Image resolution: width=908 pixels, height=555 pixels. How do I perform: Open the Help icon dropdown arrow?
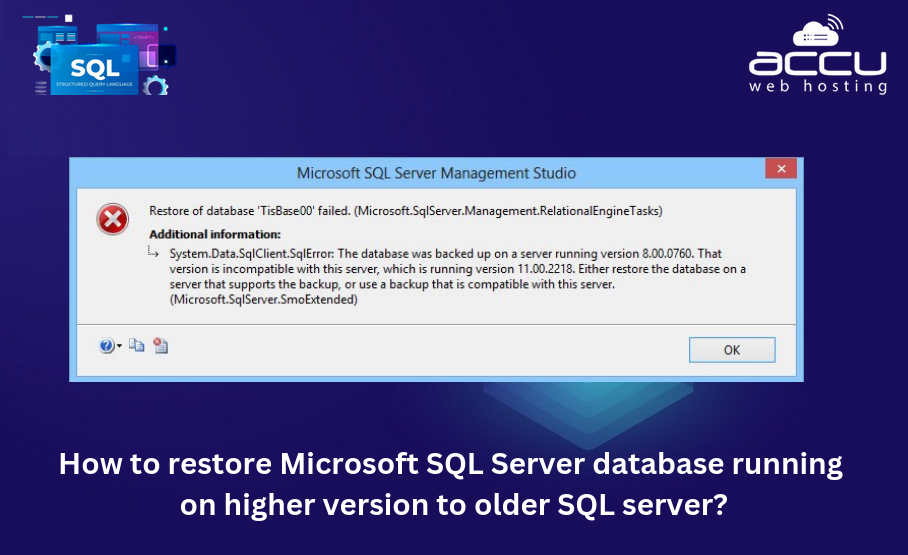pyautogui.click(x=119, y=347)
